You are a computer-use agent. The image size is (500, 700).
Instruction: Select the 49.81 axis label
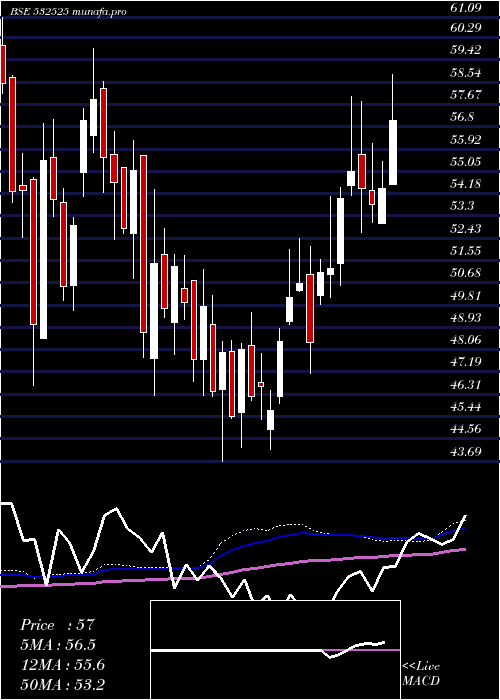tap(466, 296)
